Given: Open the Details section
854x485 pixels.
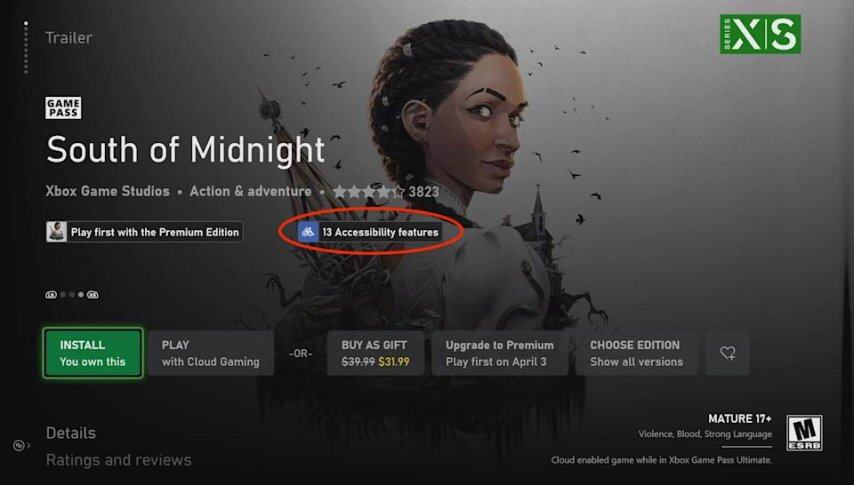Looking at the screenshot, I should point(71,433).
